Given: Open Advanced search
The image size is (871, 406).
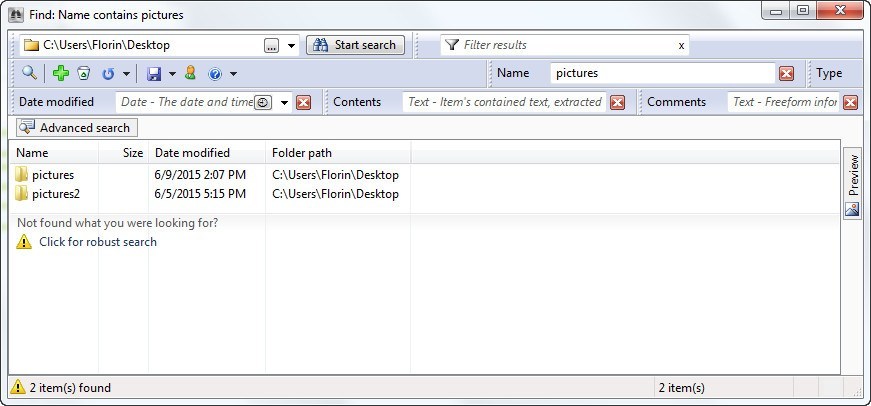Looking at the screenshot, I should click(x=77, y=128).
